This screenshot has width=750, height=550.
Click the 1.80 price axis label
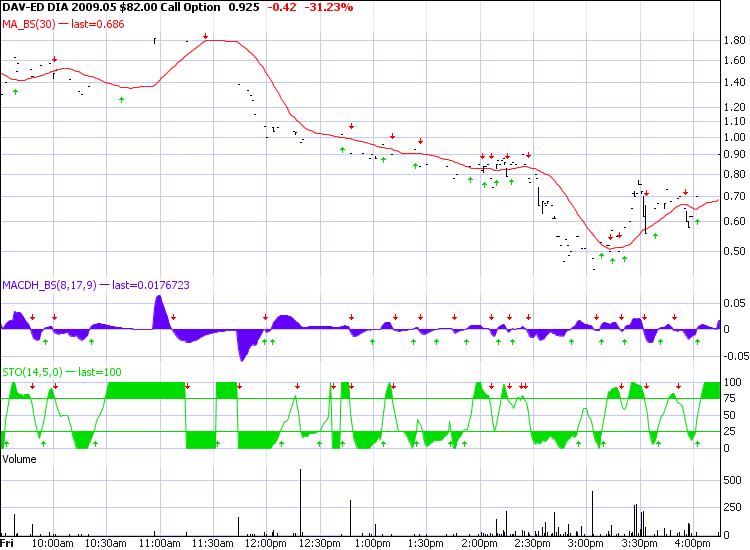(x=732, y=41)
